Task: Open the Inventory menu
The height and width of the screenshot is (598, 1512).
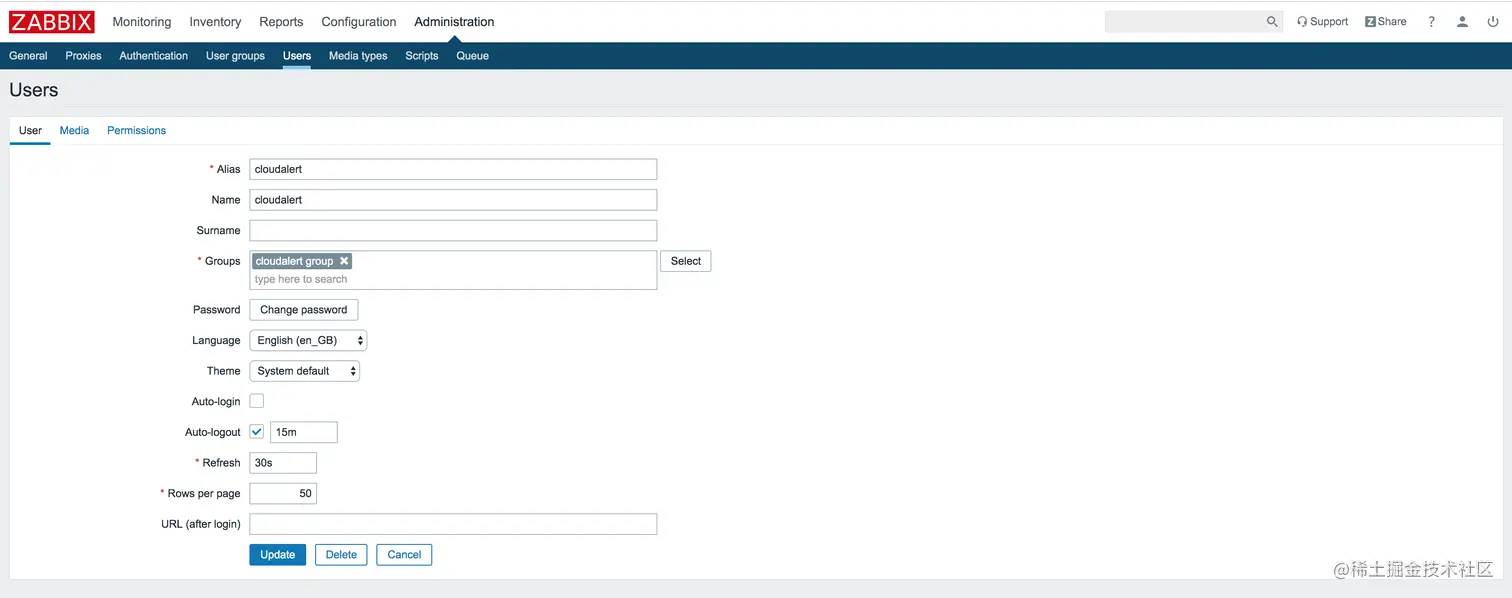Action: tap(215, 21)
